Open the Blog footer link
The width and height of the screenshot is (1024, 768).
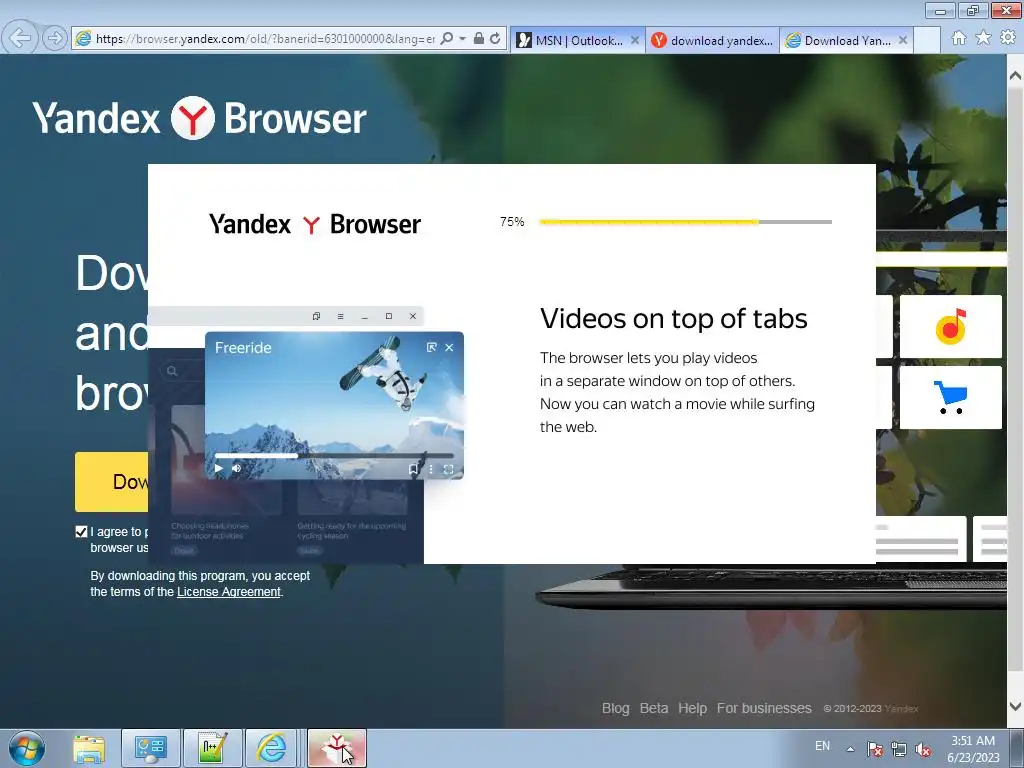615,708
